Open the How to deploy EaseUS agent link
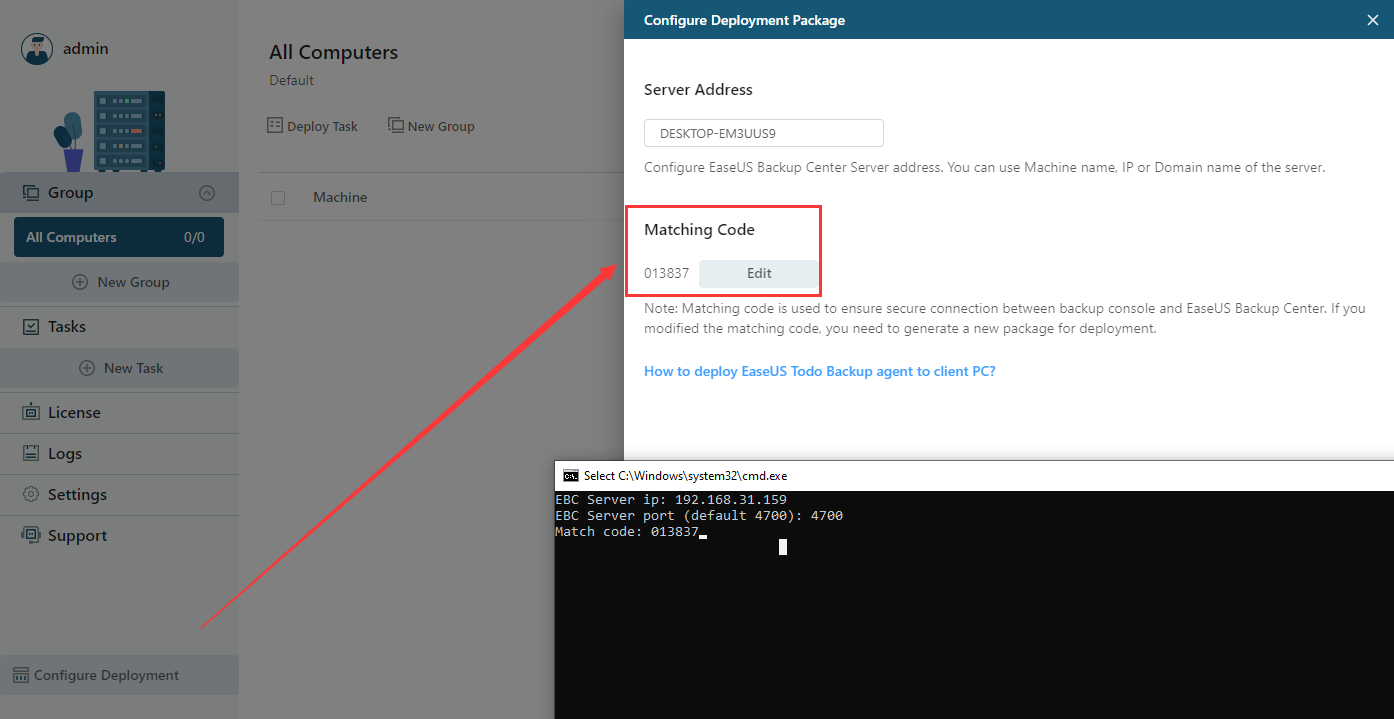 coord(820,371)
